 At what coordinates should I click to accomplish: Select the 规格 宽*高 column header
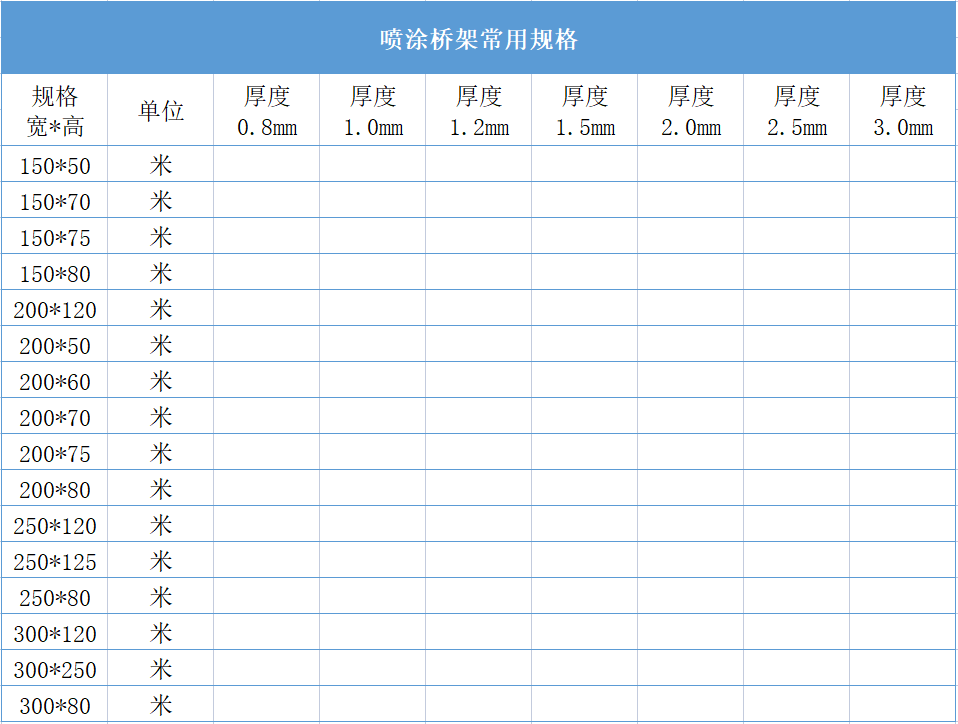55,108
